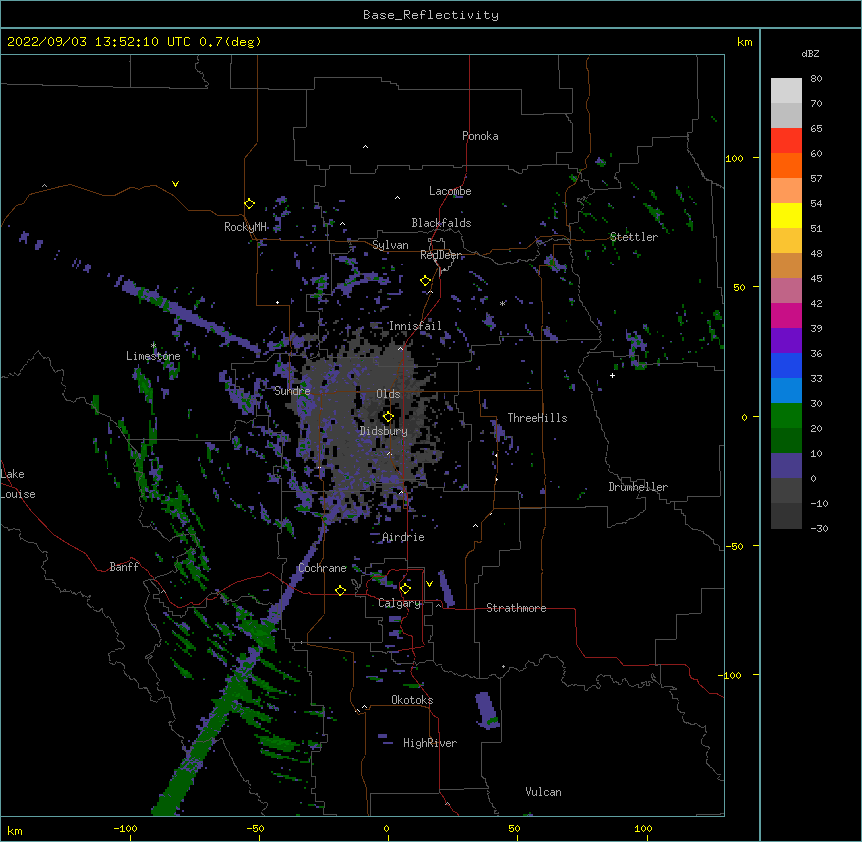Click the dBZ label above the color scale
Screen dimensions: 862x842
click(810, 54)
